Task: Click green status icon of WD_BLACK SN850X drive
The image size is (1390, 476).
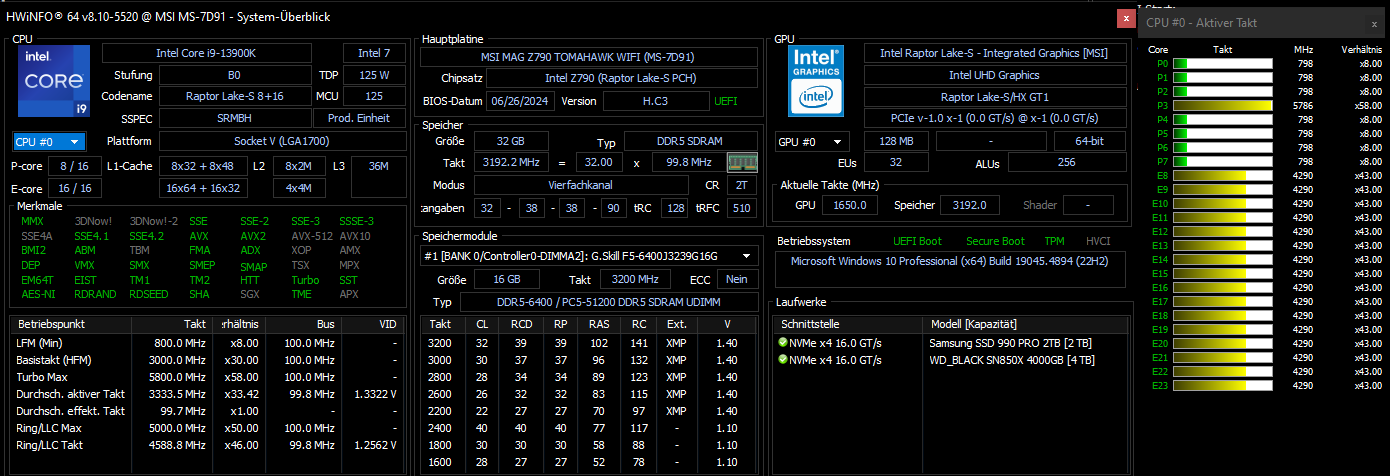Action: (783, 360)
